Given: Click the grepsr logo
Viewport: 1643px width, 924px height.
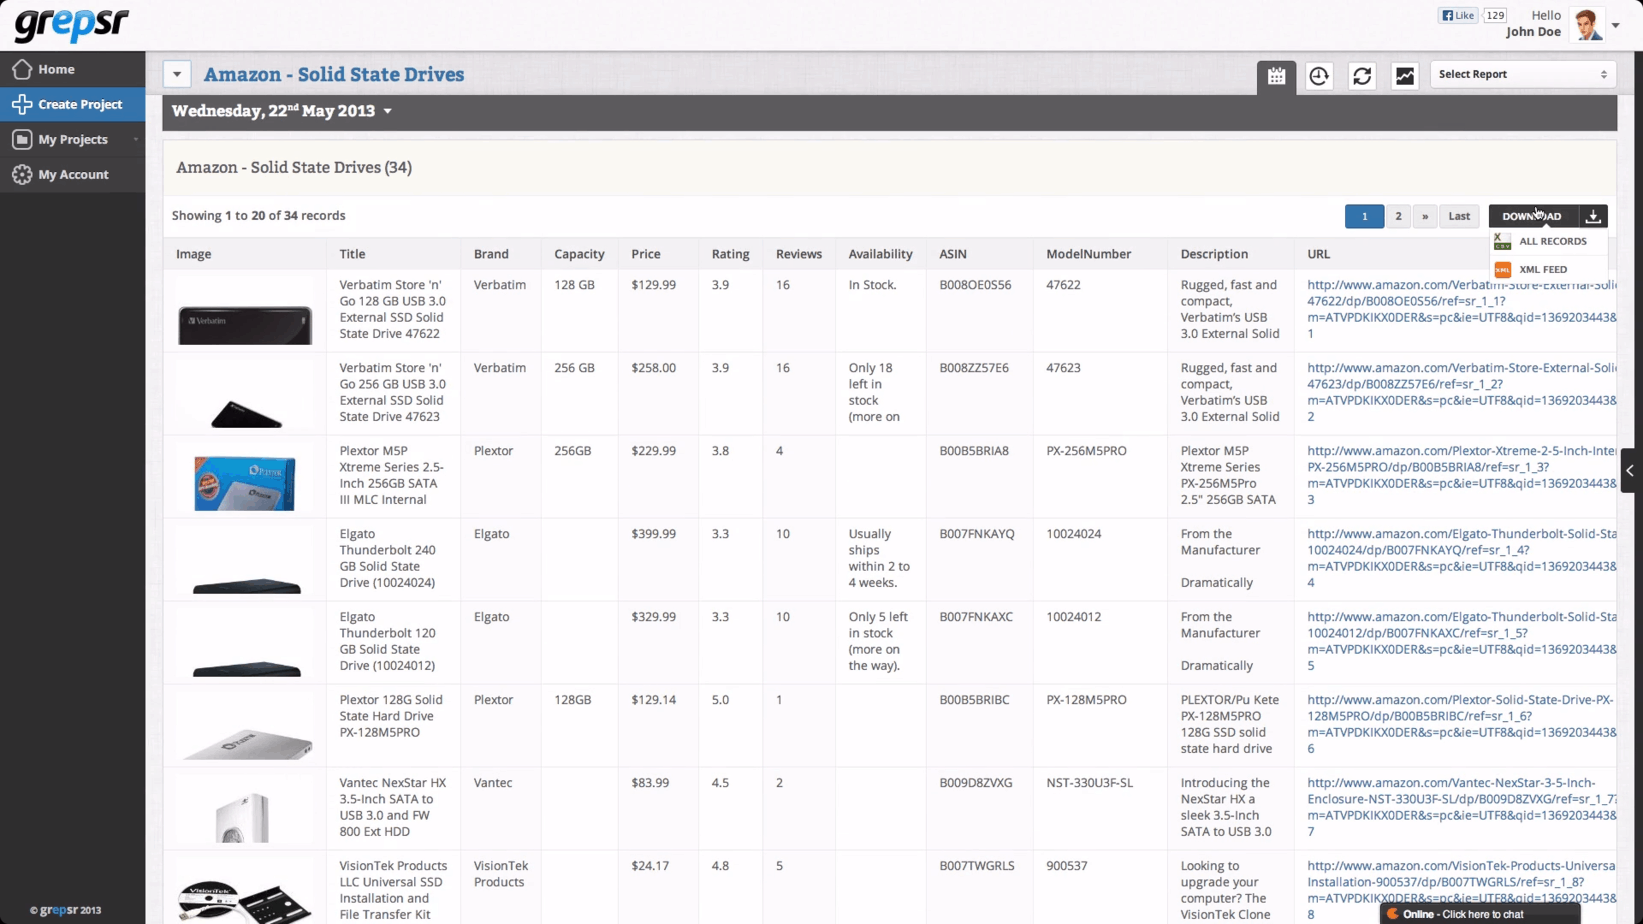Looking at the screenshot, I should (x=71, y=24).
